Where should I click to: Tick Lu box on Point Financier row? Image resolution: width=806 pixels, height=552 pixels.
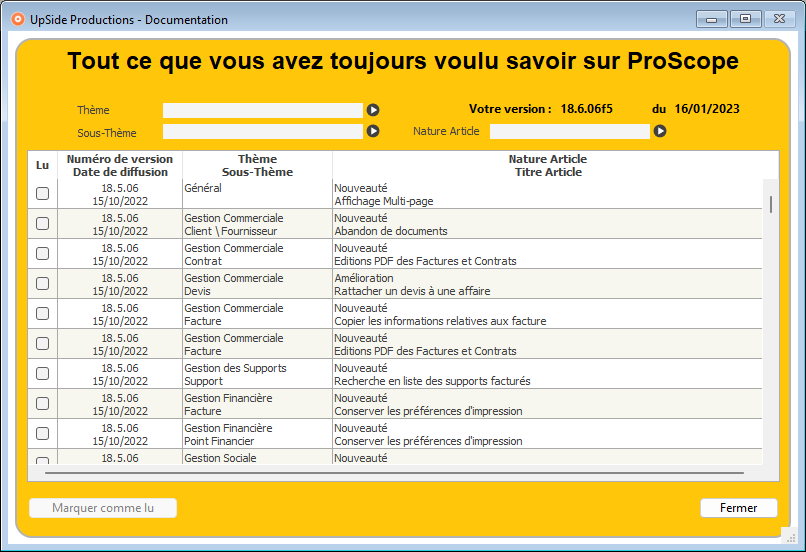(x=43, y=434)
